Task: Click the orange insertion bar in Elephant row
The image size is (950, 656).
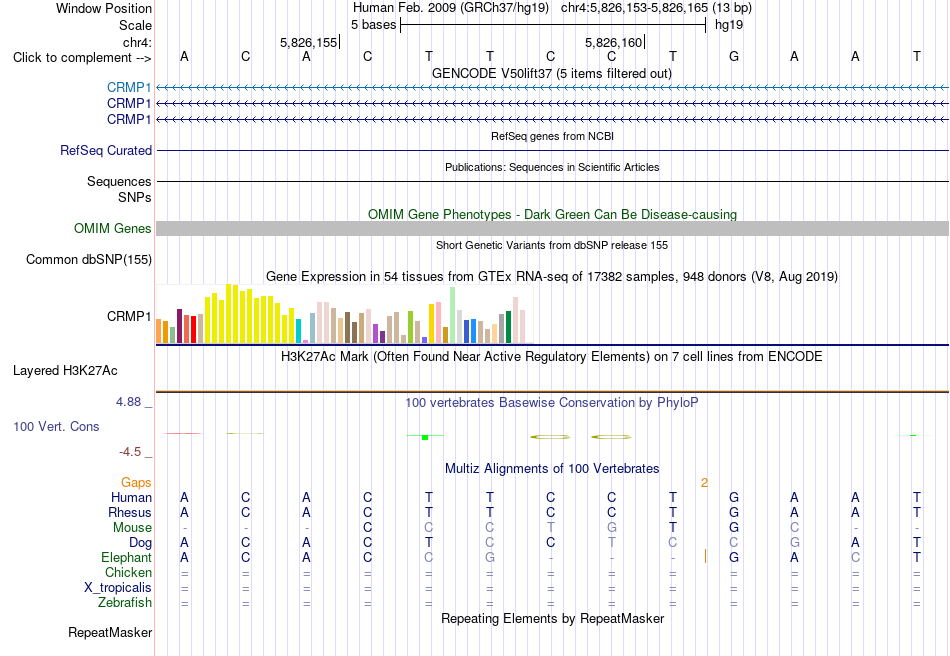Action: point(705,556)
